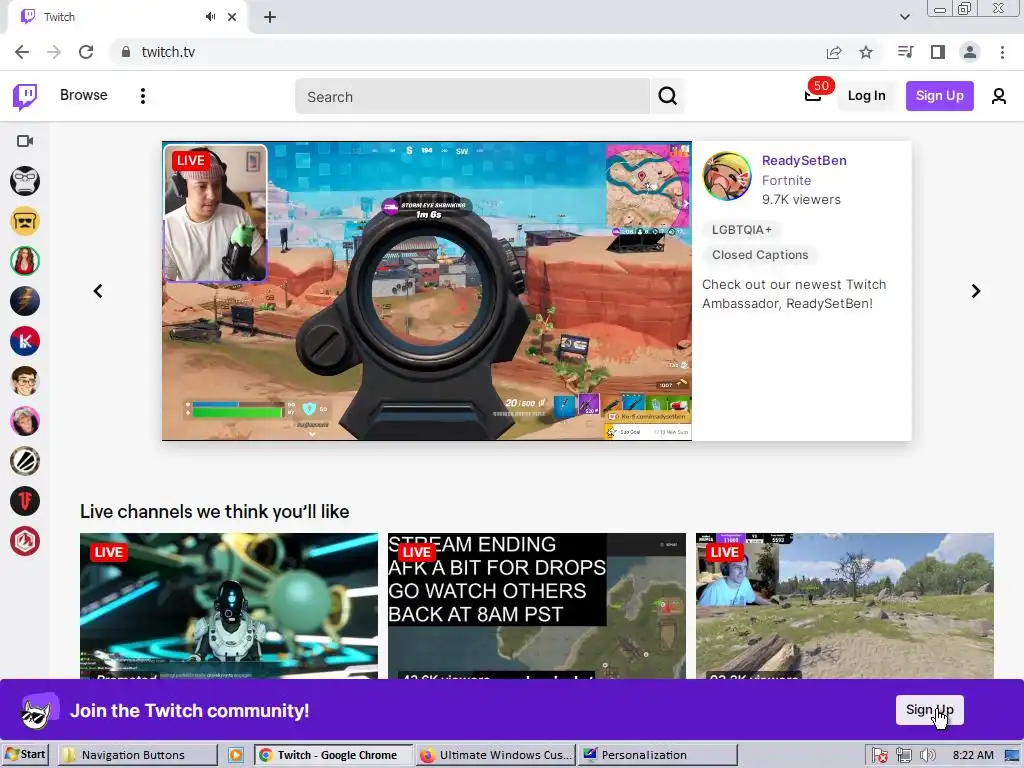Click the Show desktop tray icon
This screenshot has width=1024, height=768.
tap(1012, 756)
